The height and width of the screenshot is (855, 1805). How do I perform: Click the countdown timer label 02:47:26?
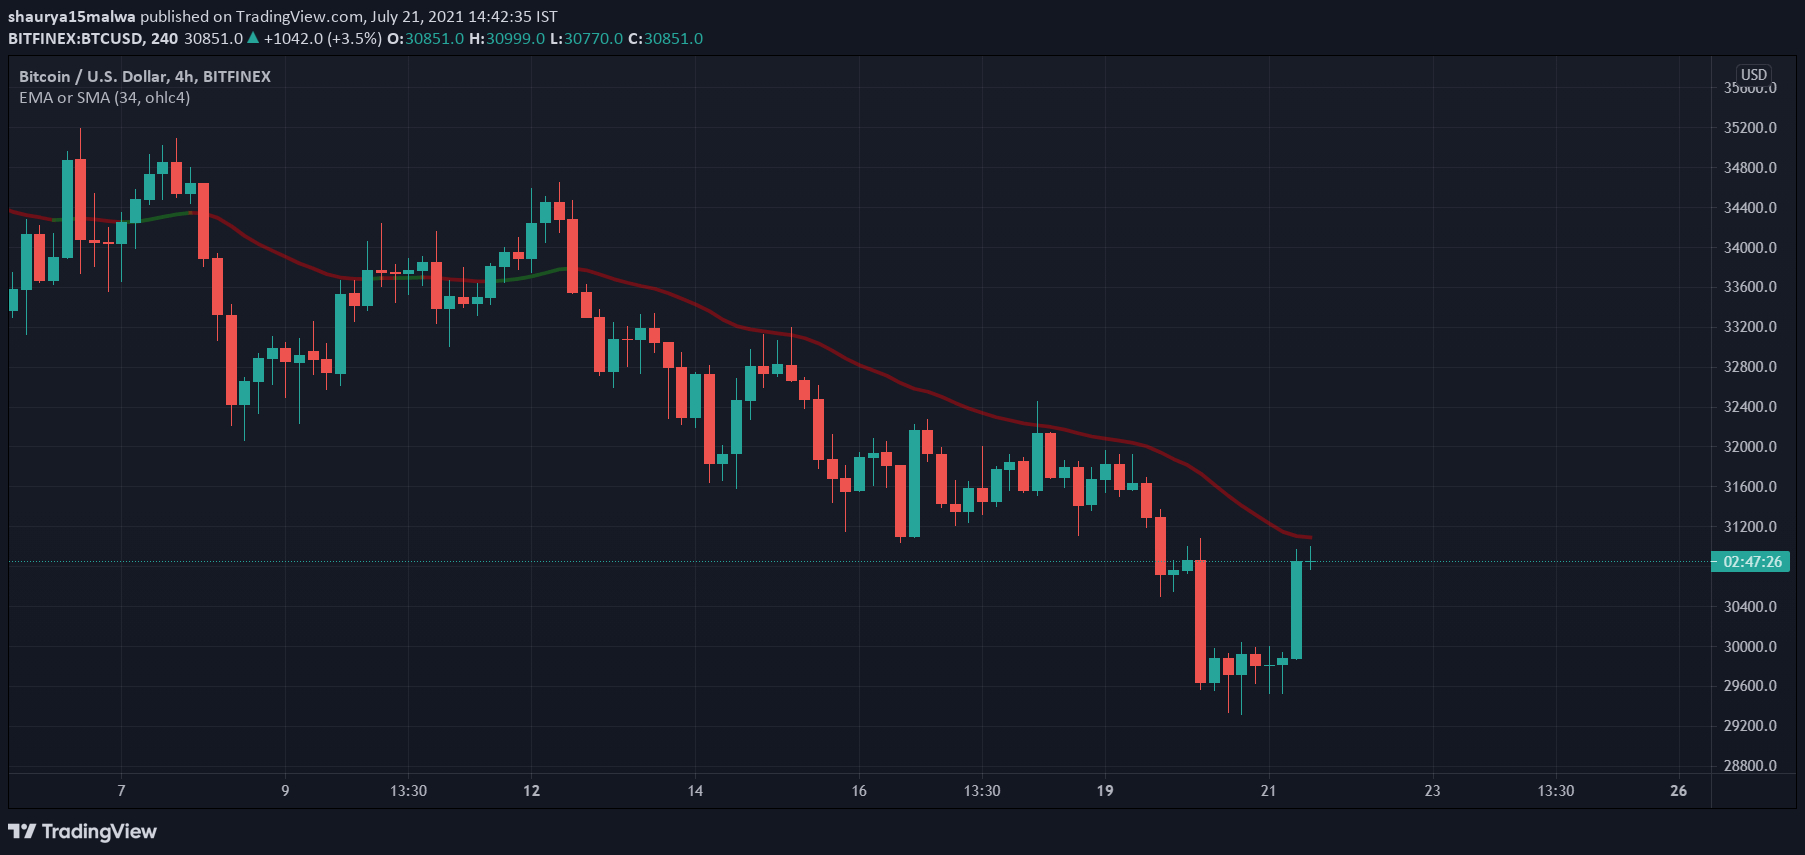[x=1752, y=562]
